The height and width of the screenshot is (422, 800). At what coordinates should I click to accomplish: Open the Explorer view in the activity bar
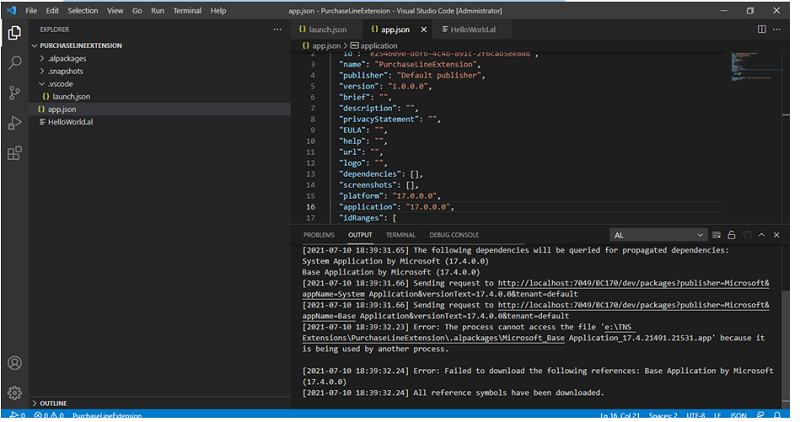[x=15, y=33]
